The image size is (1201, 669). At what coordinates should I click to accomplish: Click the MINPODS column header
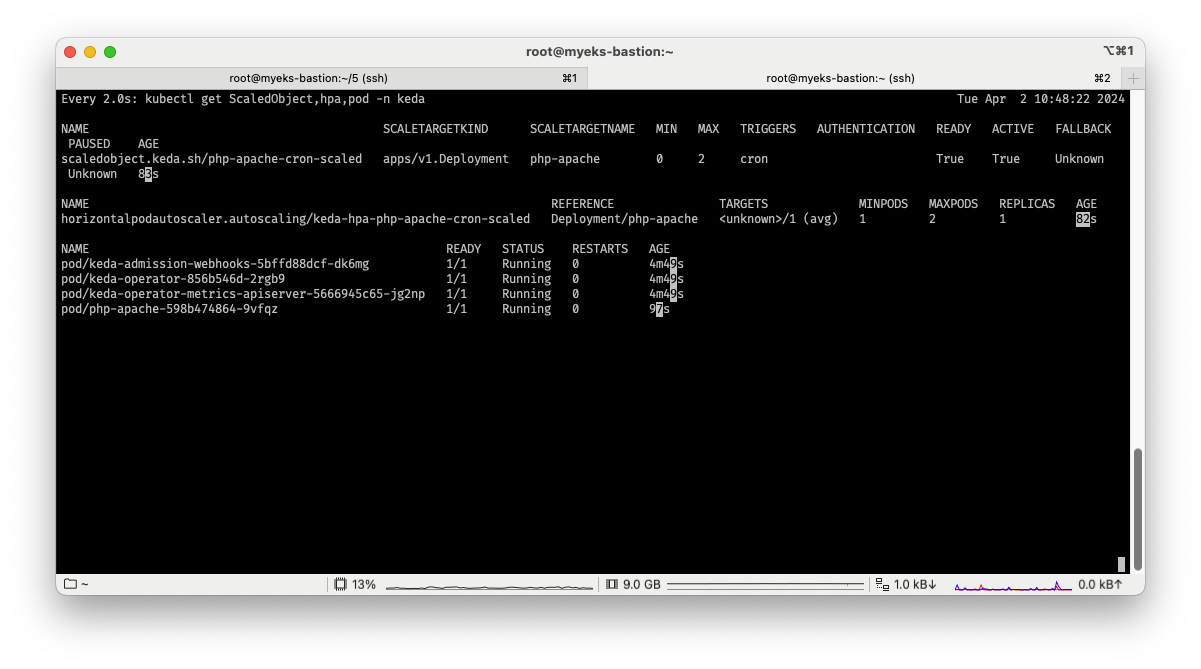point(884,204)
